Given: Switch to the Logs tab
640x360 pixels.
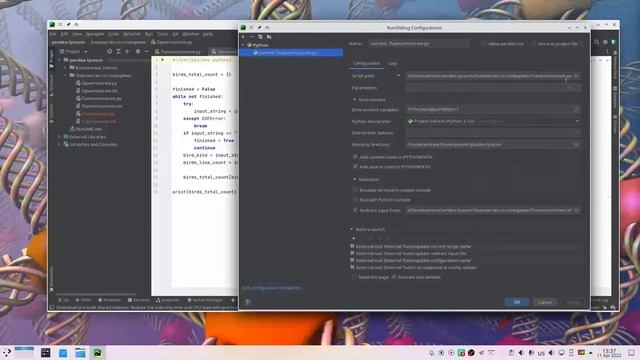Looking at the screenshot, I should (x=393, y=63).
